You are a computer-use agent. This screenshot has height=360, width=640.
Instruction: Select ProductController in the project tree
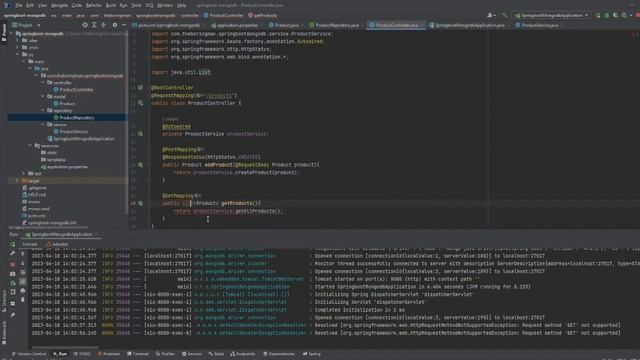tap(73, 89)
